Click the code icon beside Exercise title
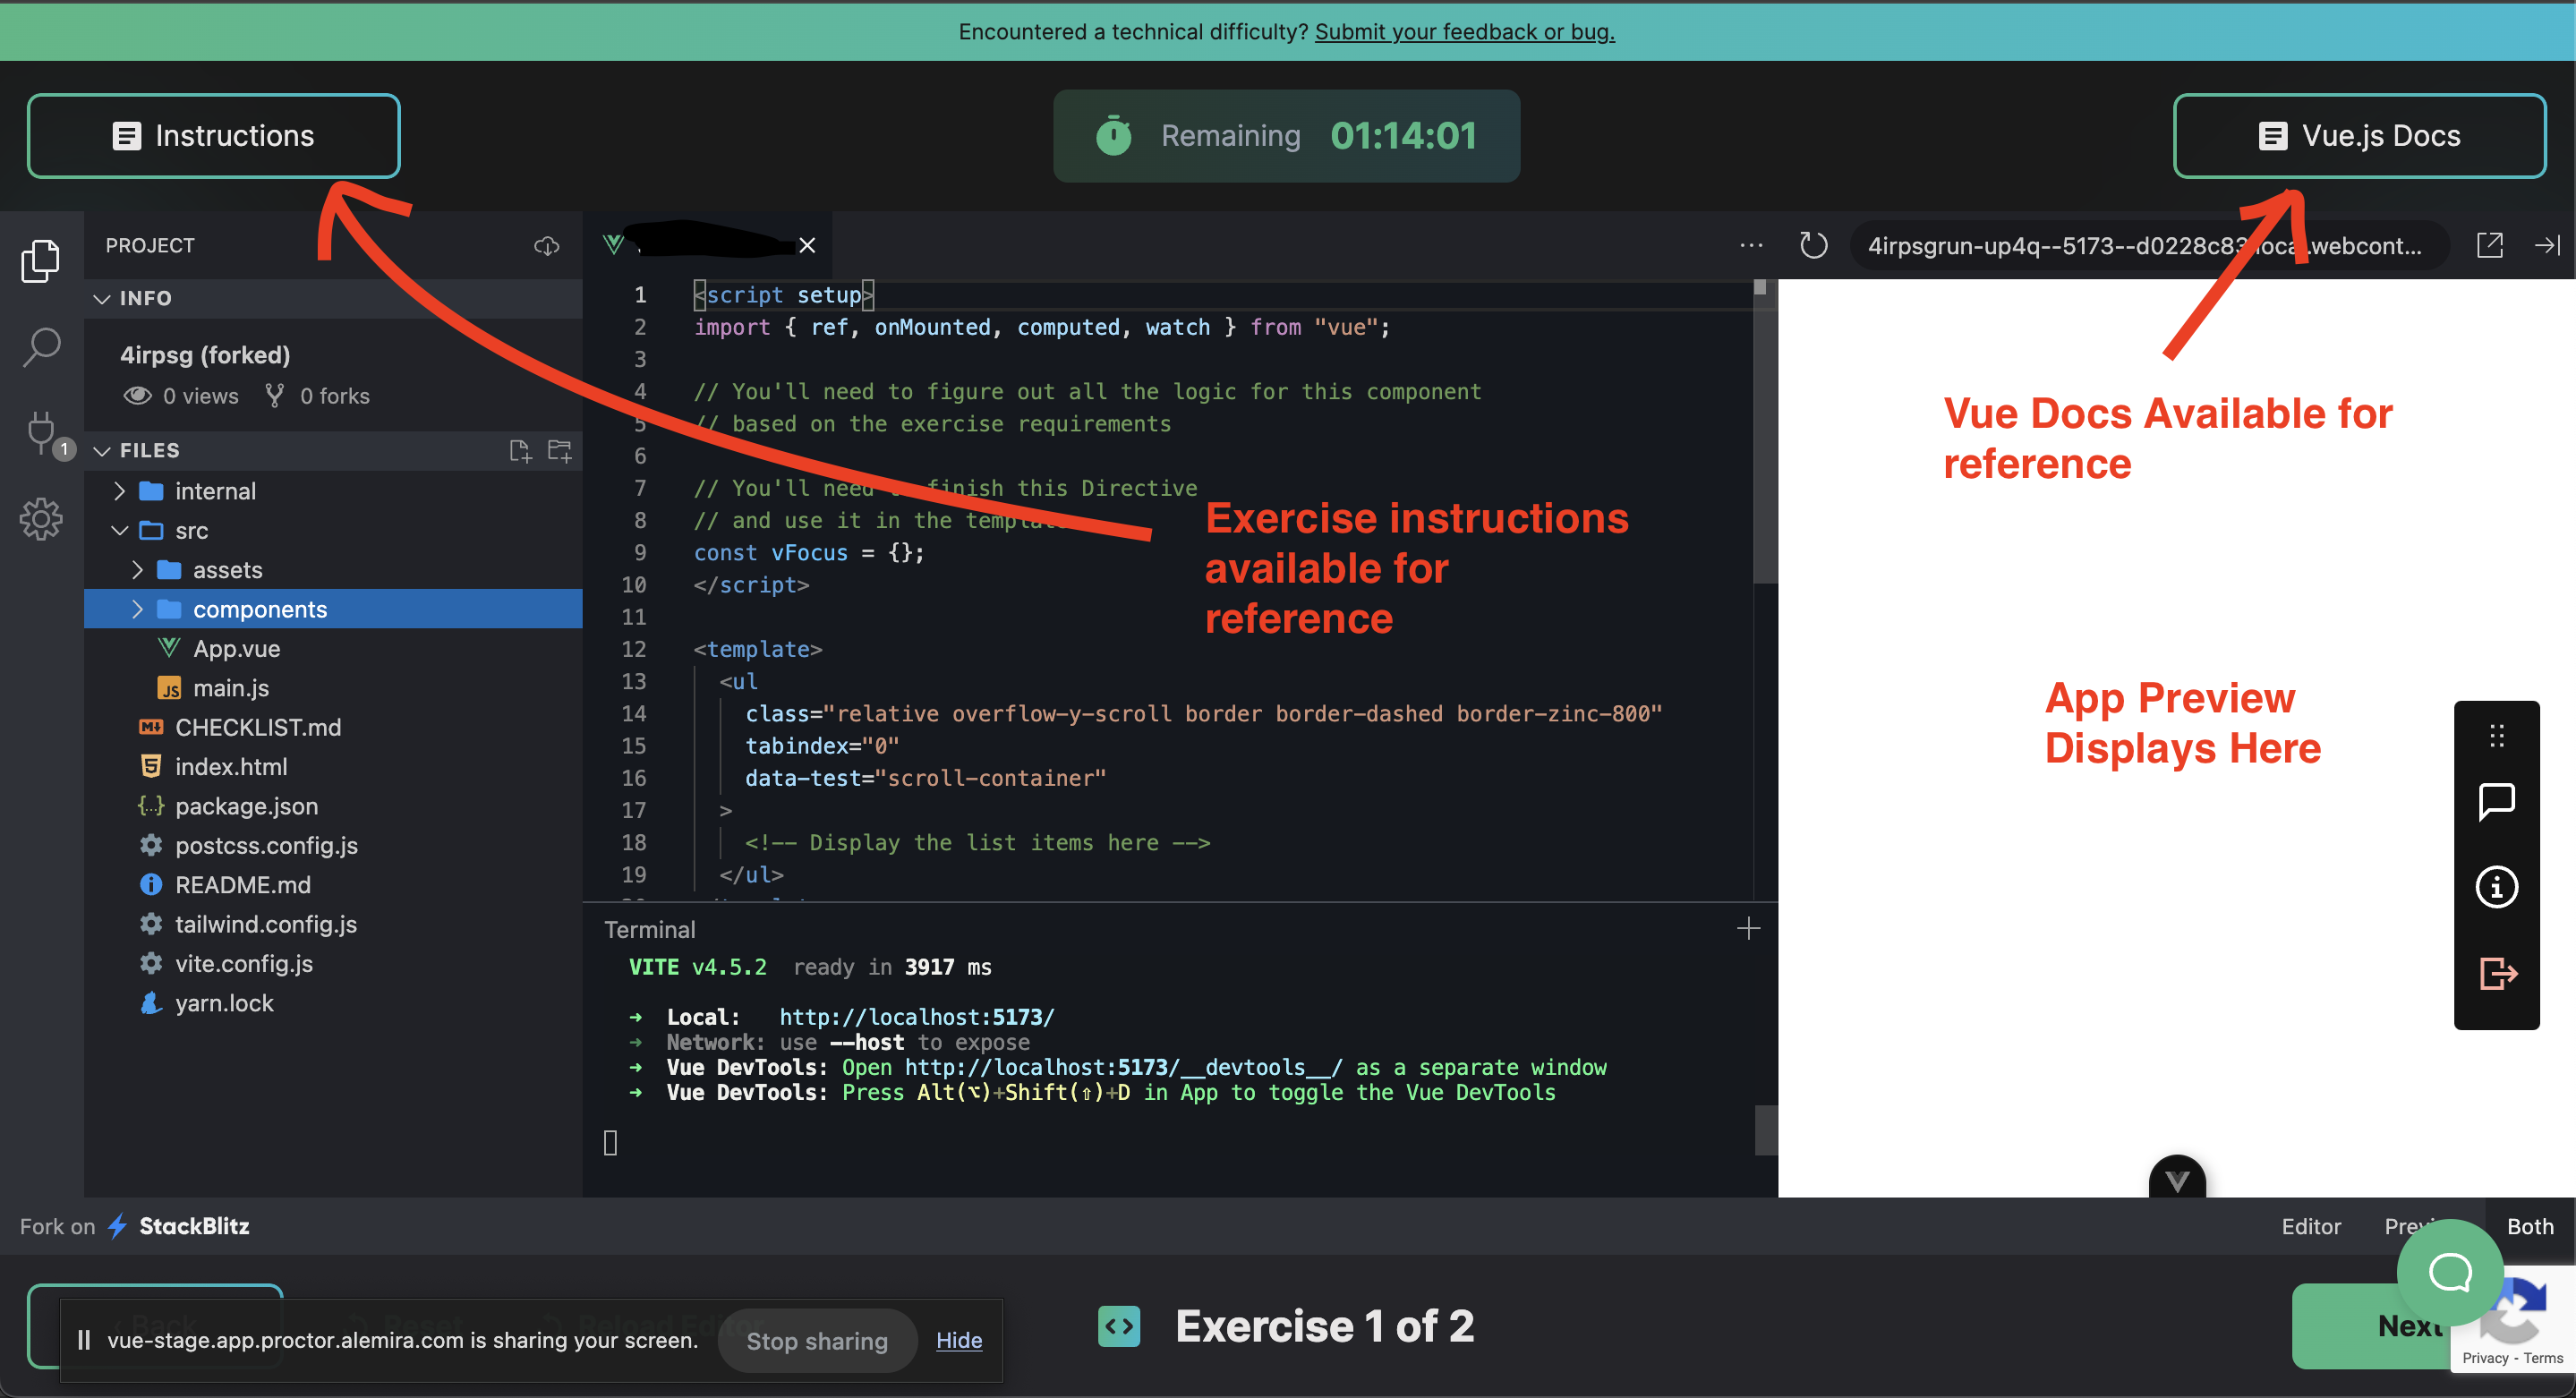This screenshot has height=1398, width=2576. pos(1119,1326)
